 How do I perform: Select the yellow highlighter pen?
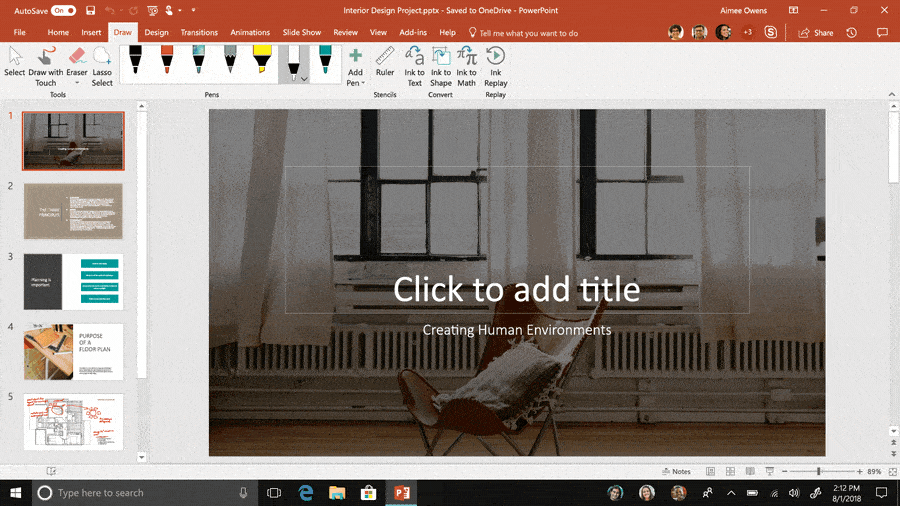(262, 60)
